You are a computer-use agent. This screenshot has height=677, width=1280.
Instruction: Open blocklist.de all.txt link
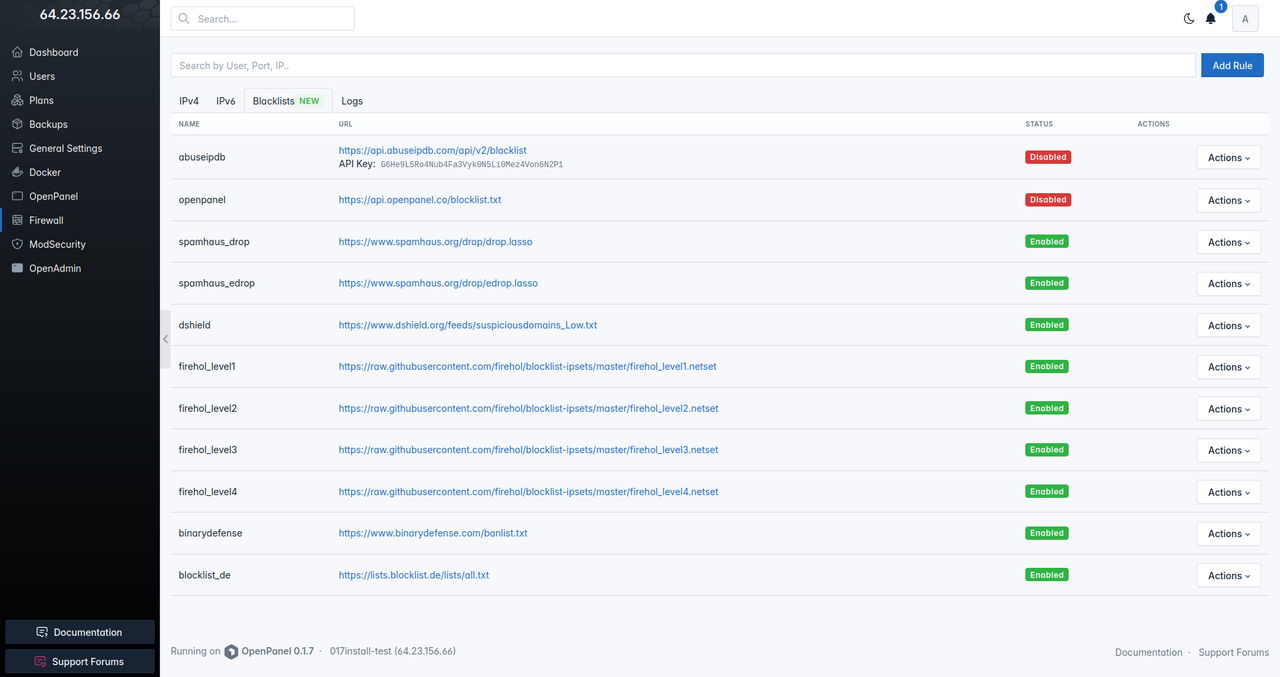[x=414, y=575]
